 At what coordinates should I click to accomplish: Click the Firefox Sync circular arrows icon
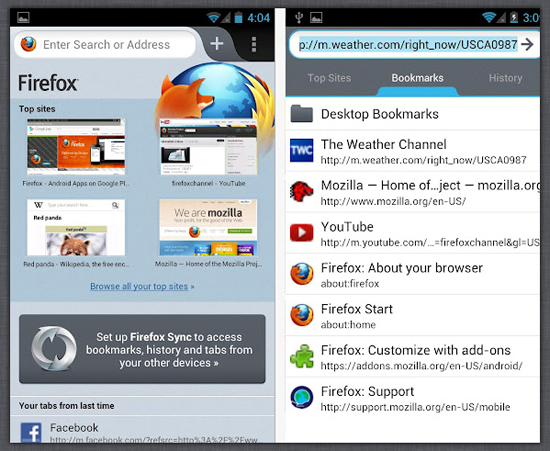pos(54,349)
